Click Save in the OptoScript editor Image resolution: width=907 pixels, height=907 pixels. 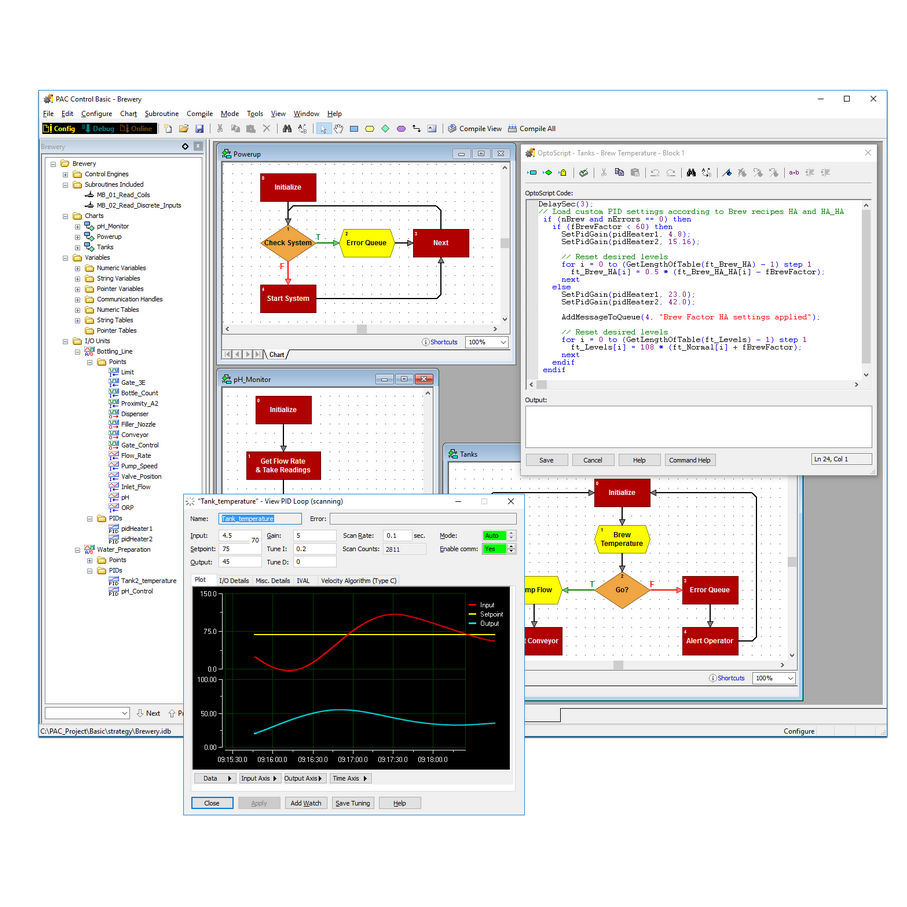(547, 460)
